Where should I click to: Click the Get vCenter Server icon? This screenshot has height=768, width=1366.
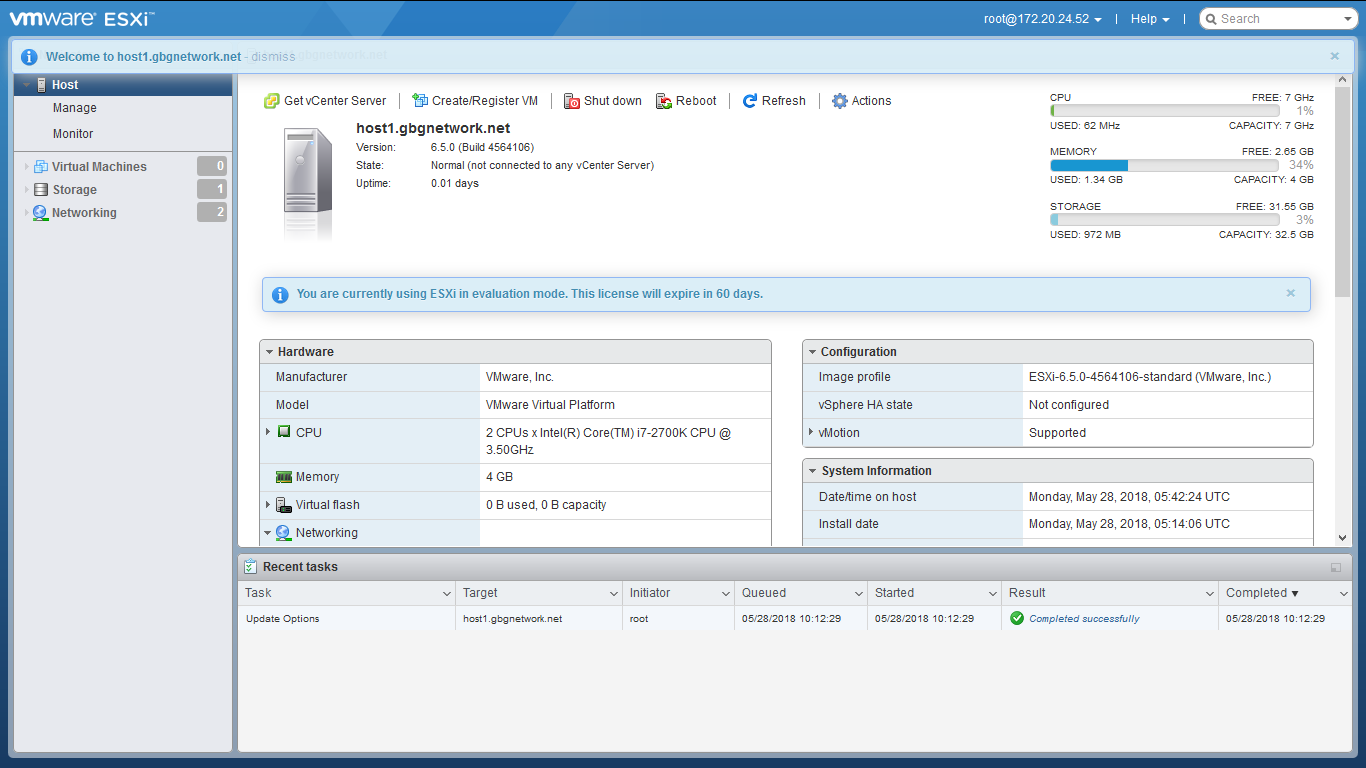pos(271,101)
